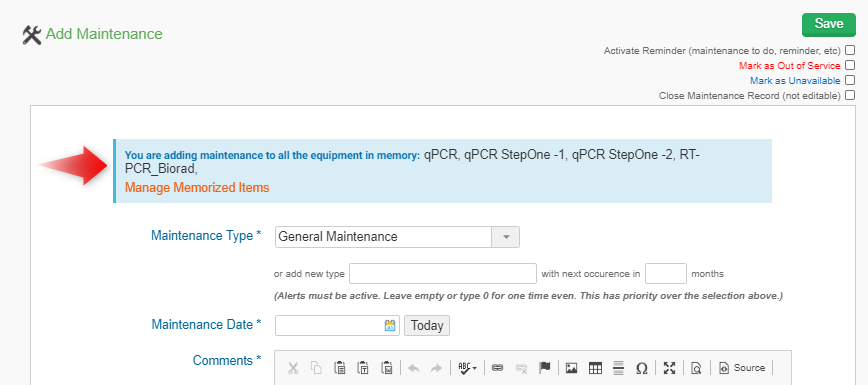Click the Copy icon in editor toolbar
The width and height of the screenshot is (868, 385).
coord(316,367)
